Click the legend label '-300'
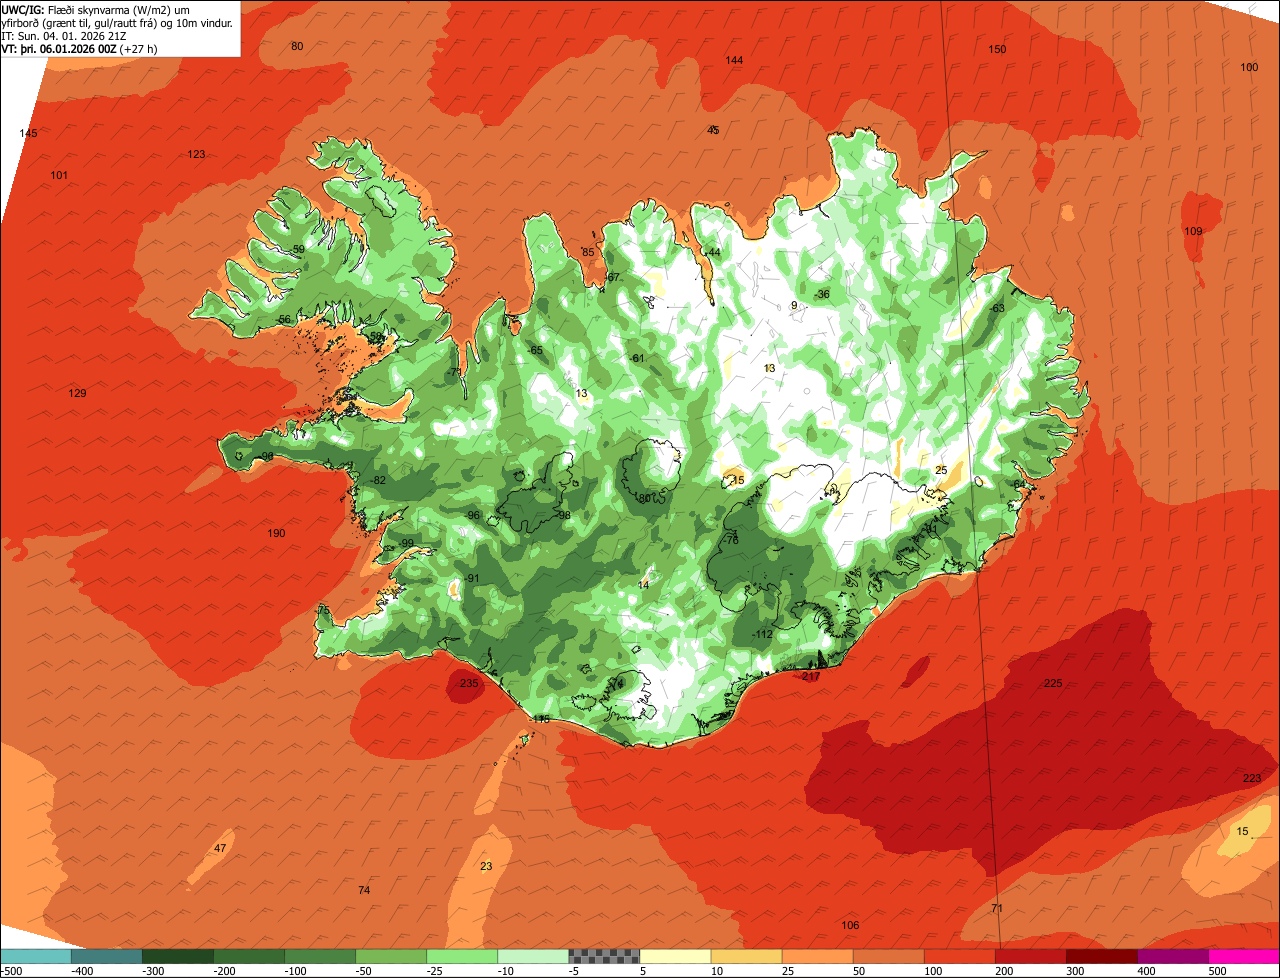 [152, 971]
